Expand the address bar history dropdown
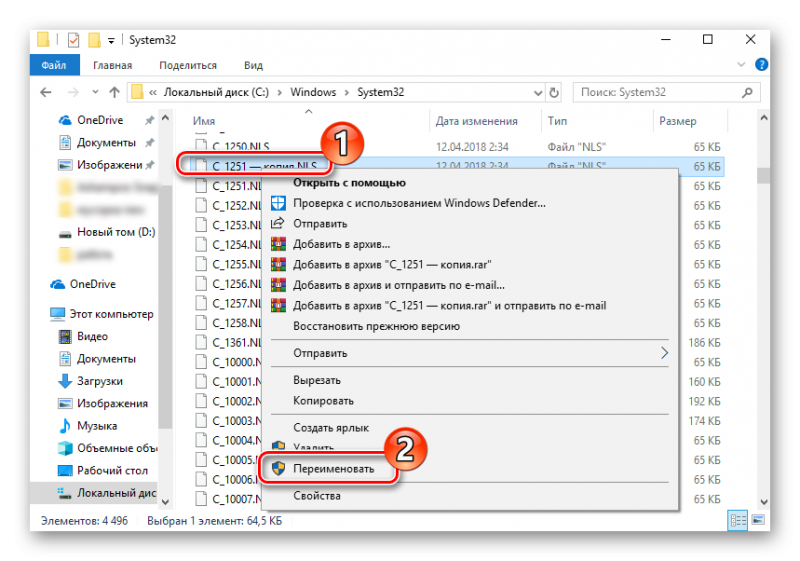This screenshot has height=561, width=800. coord(538,93)
